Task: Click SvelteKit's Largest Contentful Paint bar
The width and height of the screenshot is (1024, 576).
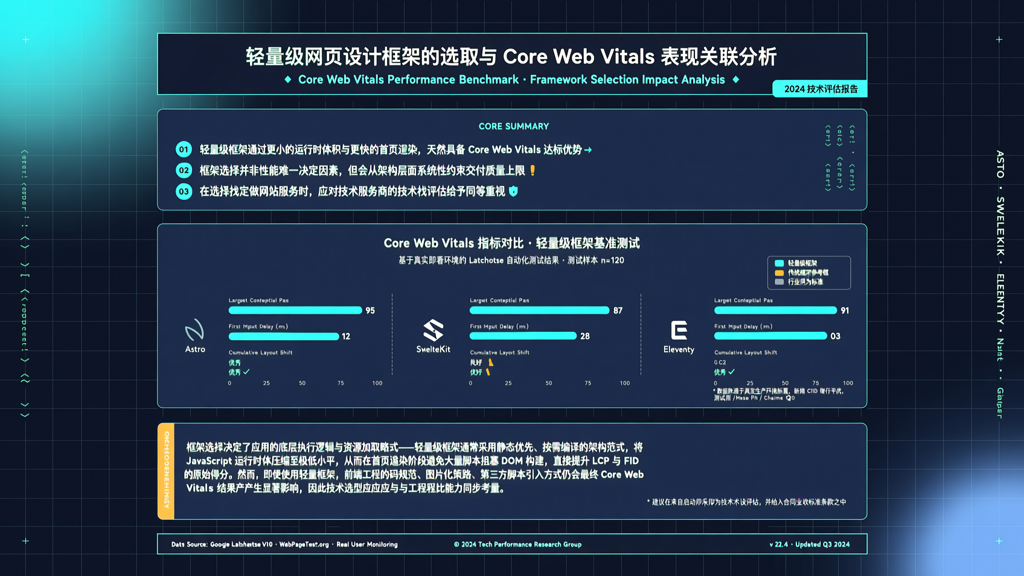Action: point(539,310)
